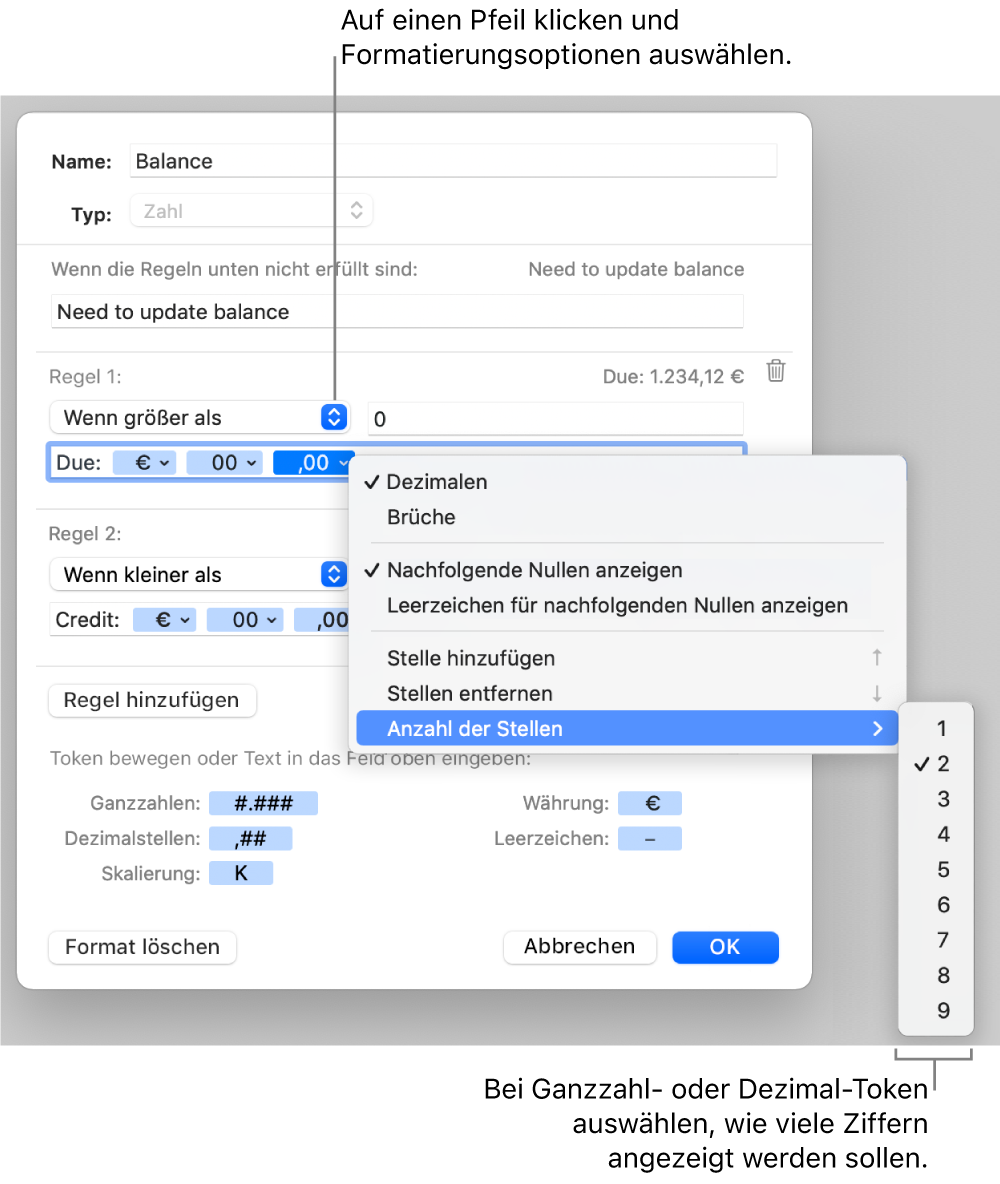The height and width of the screenshot is (1184, 1000).
Task: Open the 'Wenn kleiner als' condition popup
Action: pyautogui.click(x=199, y=575)
